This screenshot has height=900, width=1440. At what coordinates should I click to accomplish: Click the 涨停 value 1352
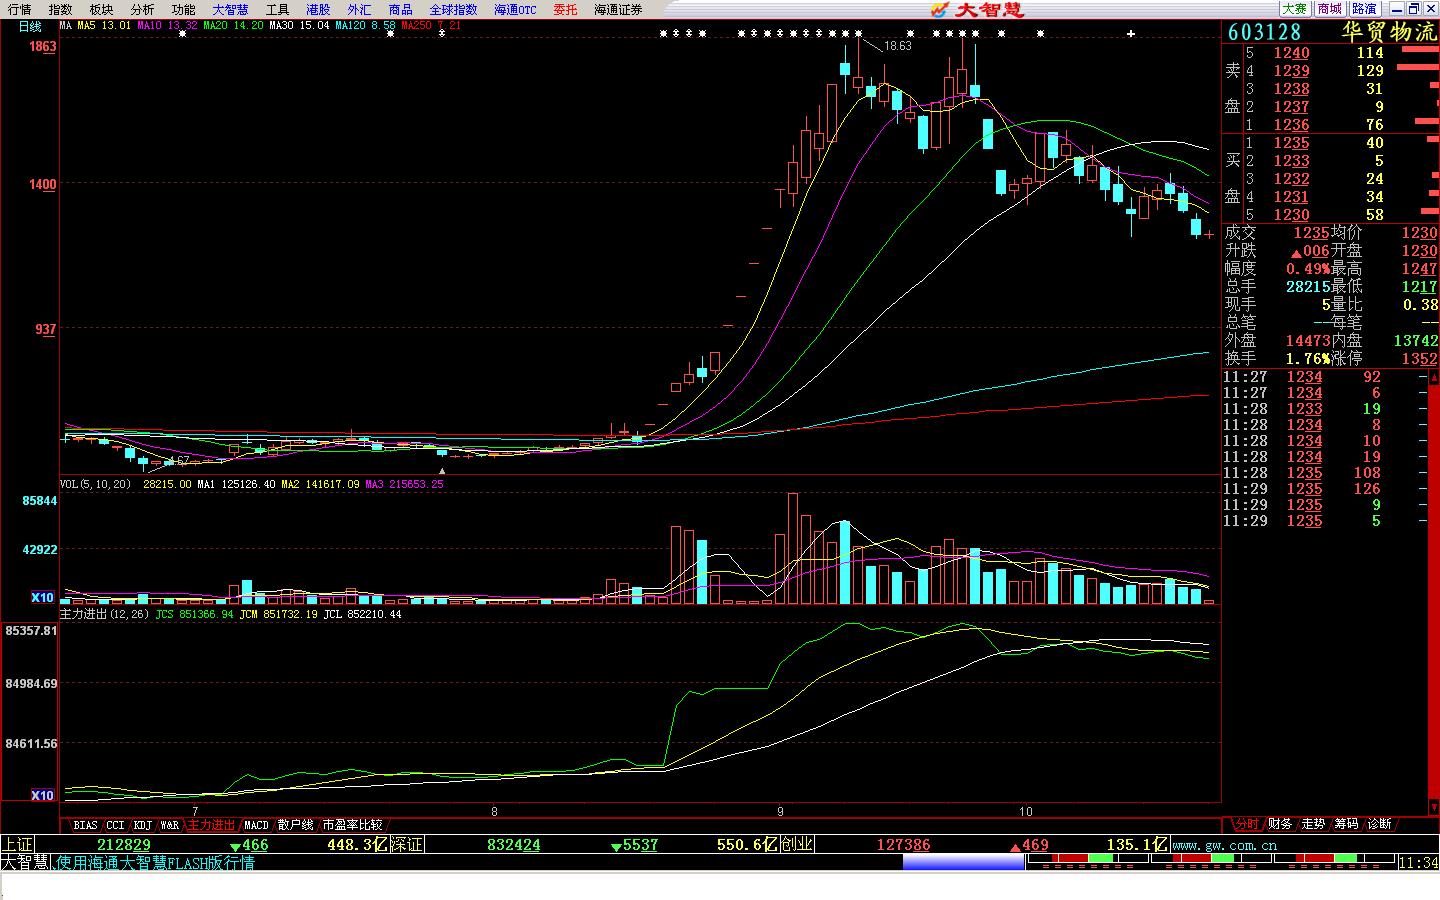(x=1419, y=359)
